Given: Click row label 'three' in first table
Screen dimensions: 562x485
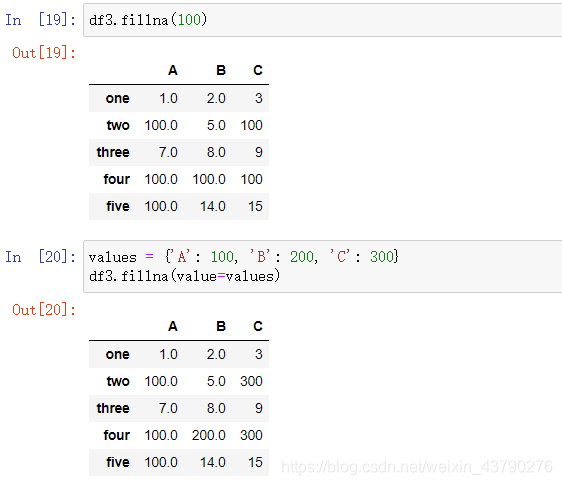Looking at the screenshot, I should [113, 152].
